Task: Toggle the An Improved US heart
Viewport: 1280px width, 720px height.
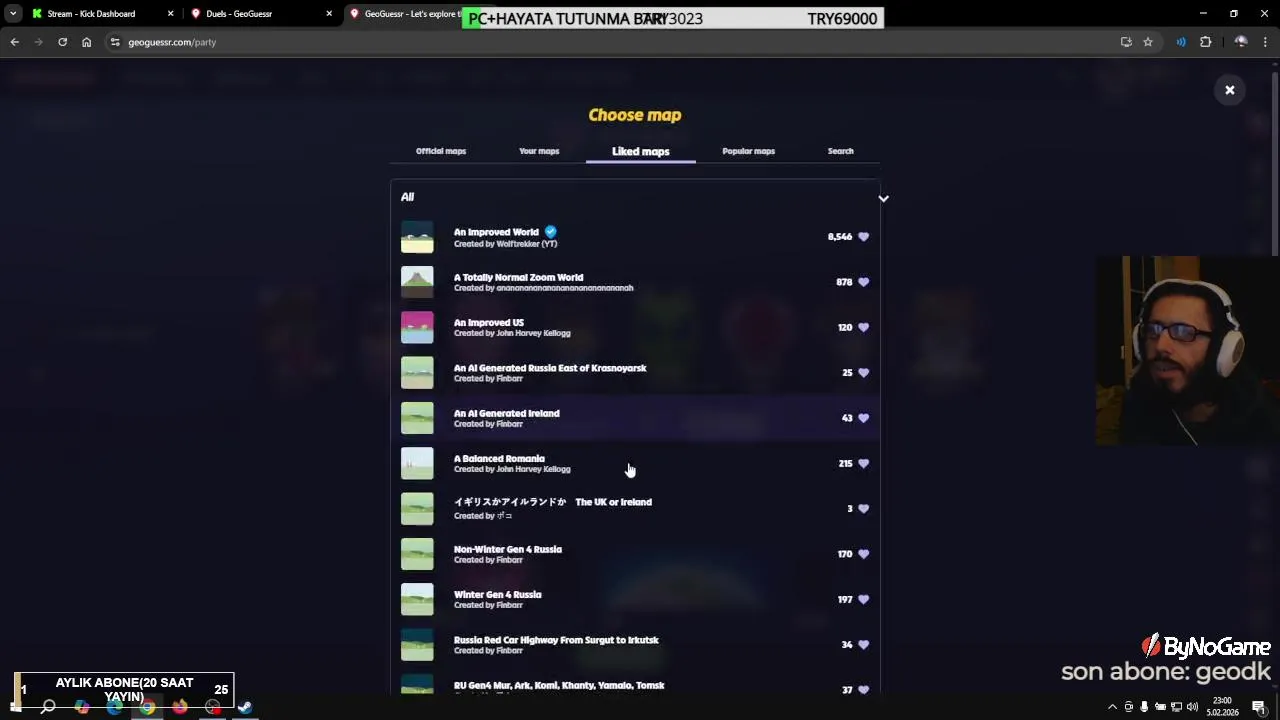Action: (x=864, y=327)
